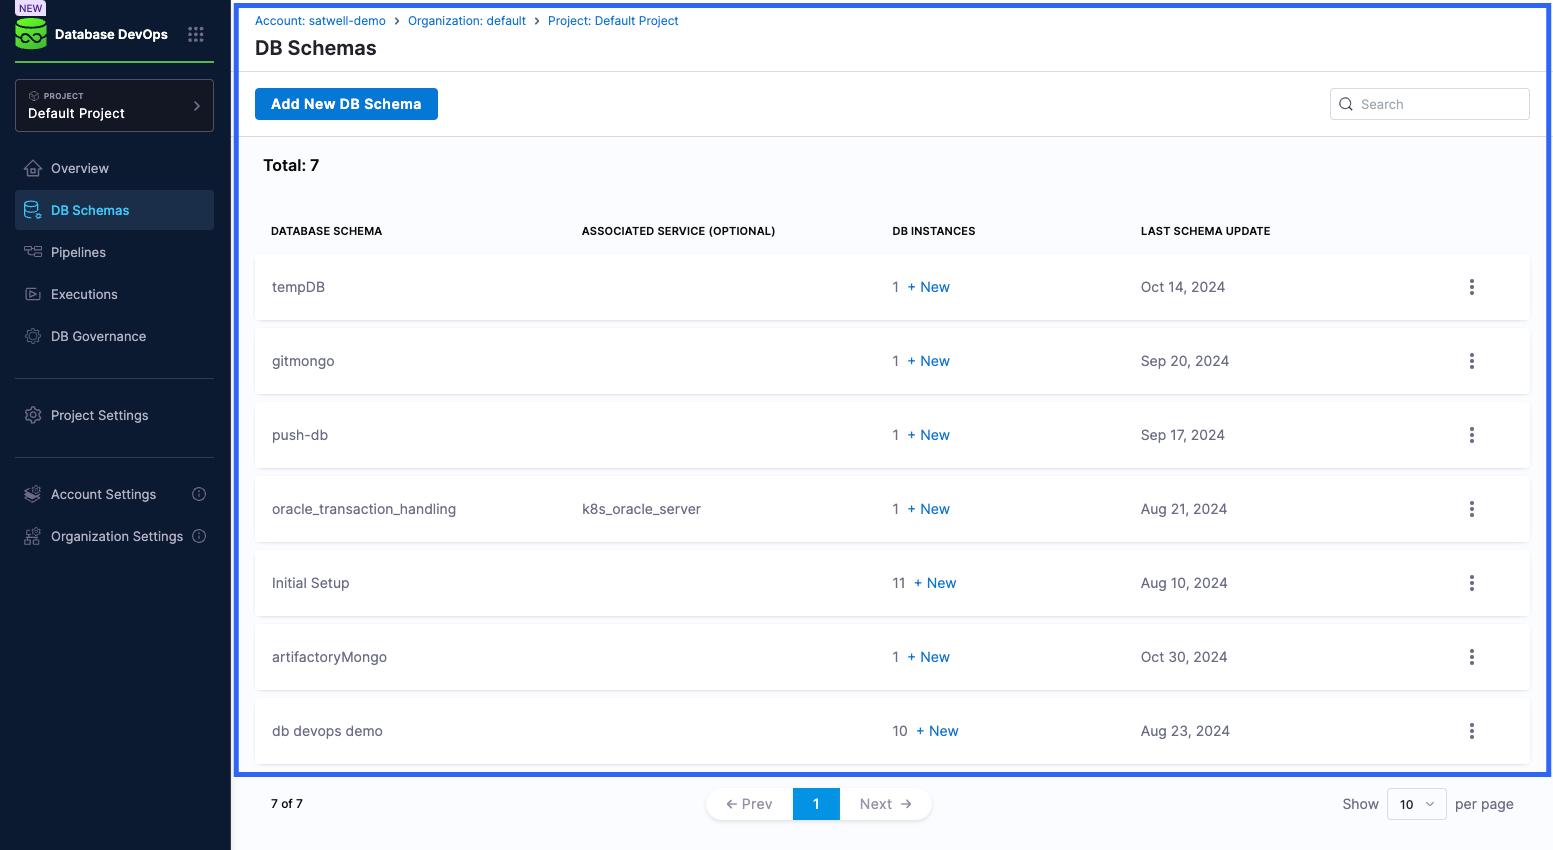Focus the Search input field
The height and width of the screenshot is (850, 1553).
pos(1429,104)
